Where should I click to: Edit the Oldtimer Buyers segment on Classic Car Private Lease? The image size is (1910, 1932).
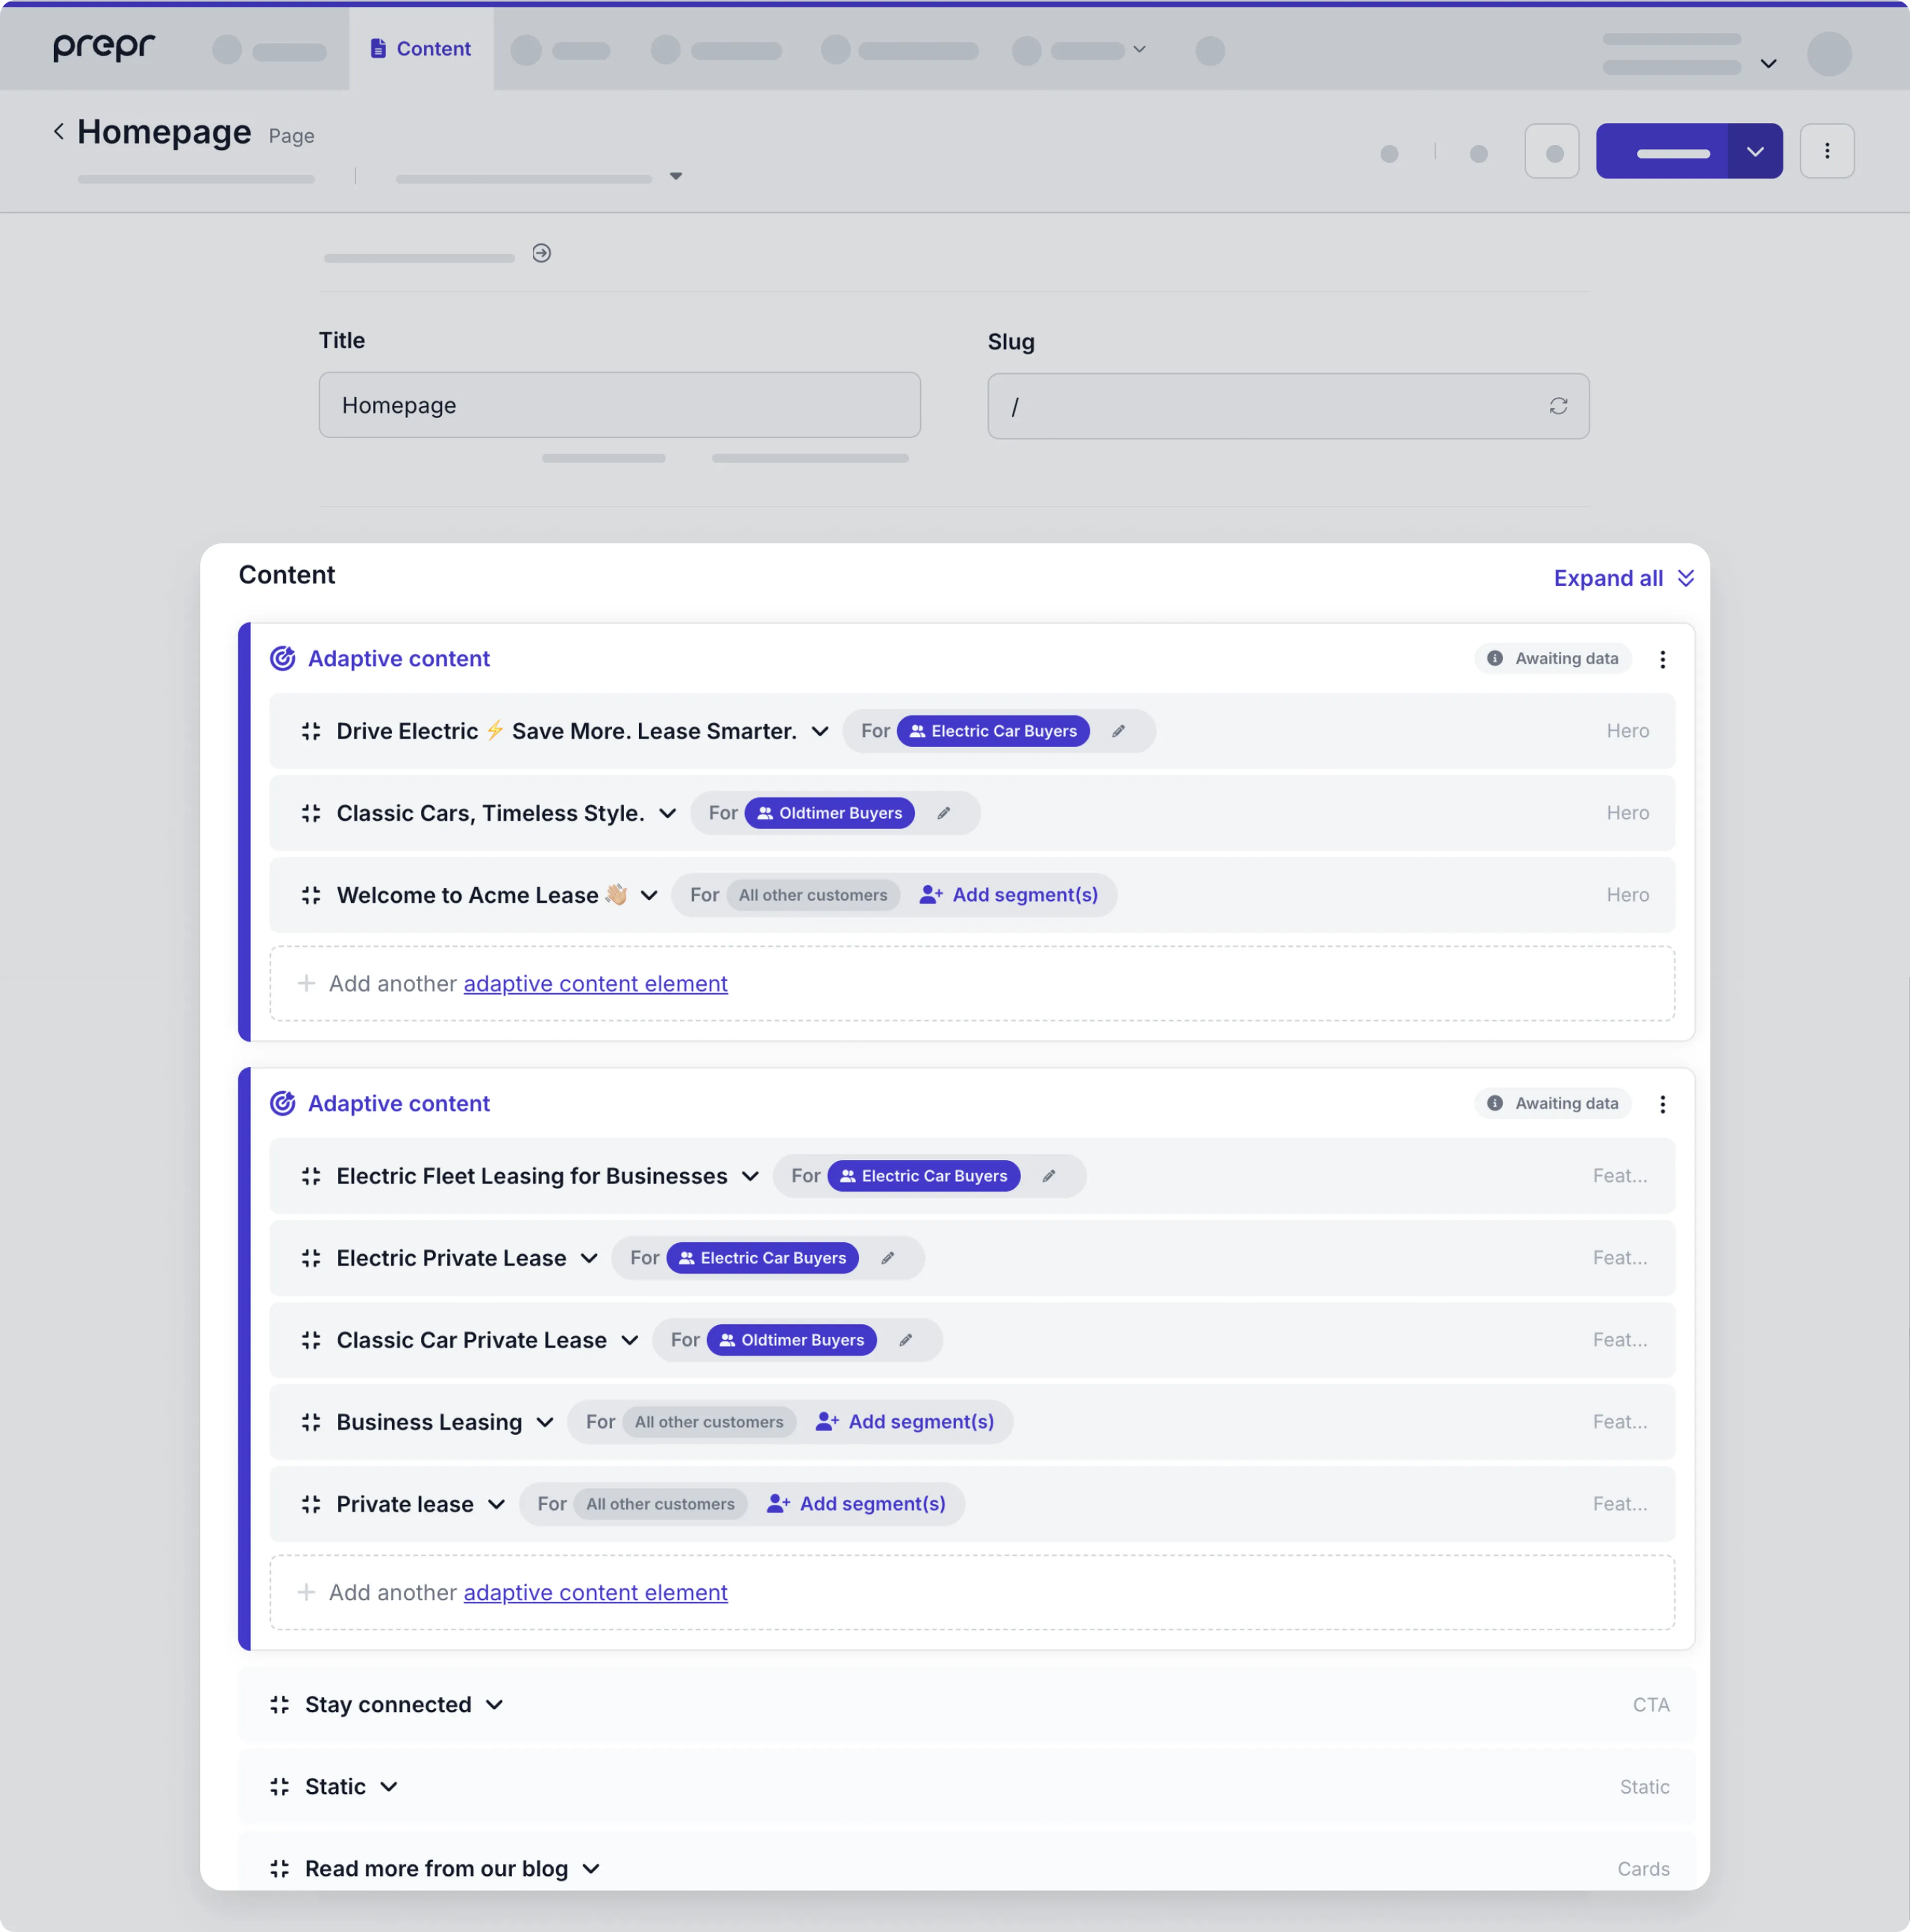[906, 1340]
